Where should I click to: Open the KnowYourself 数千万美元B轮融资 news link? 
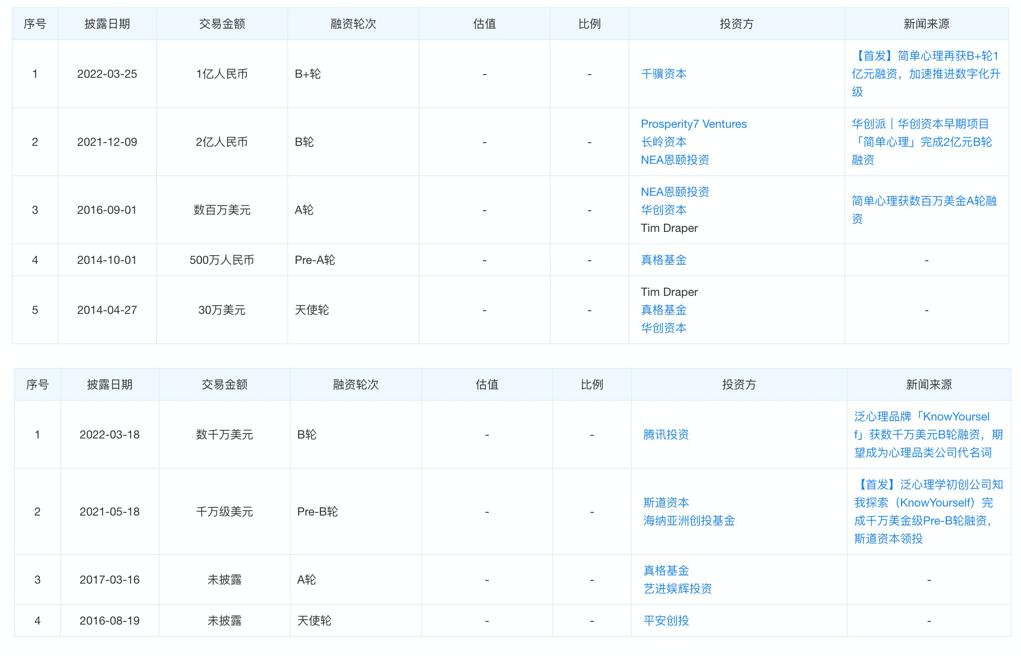[x=929, y=434]
